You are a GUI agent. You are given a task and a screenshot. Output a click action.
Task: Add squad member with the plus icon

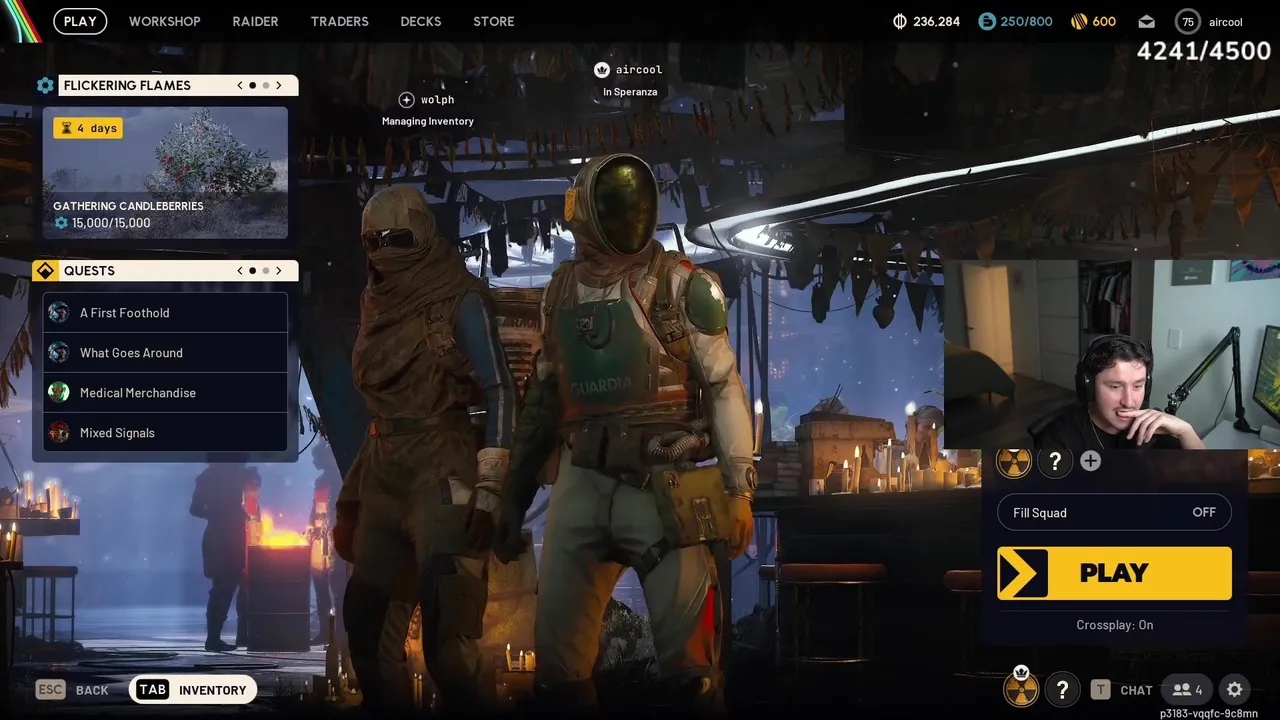click(1091, 461)
